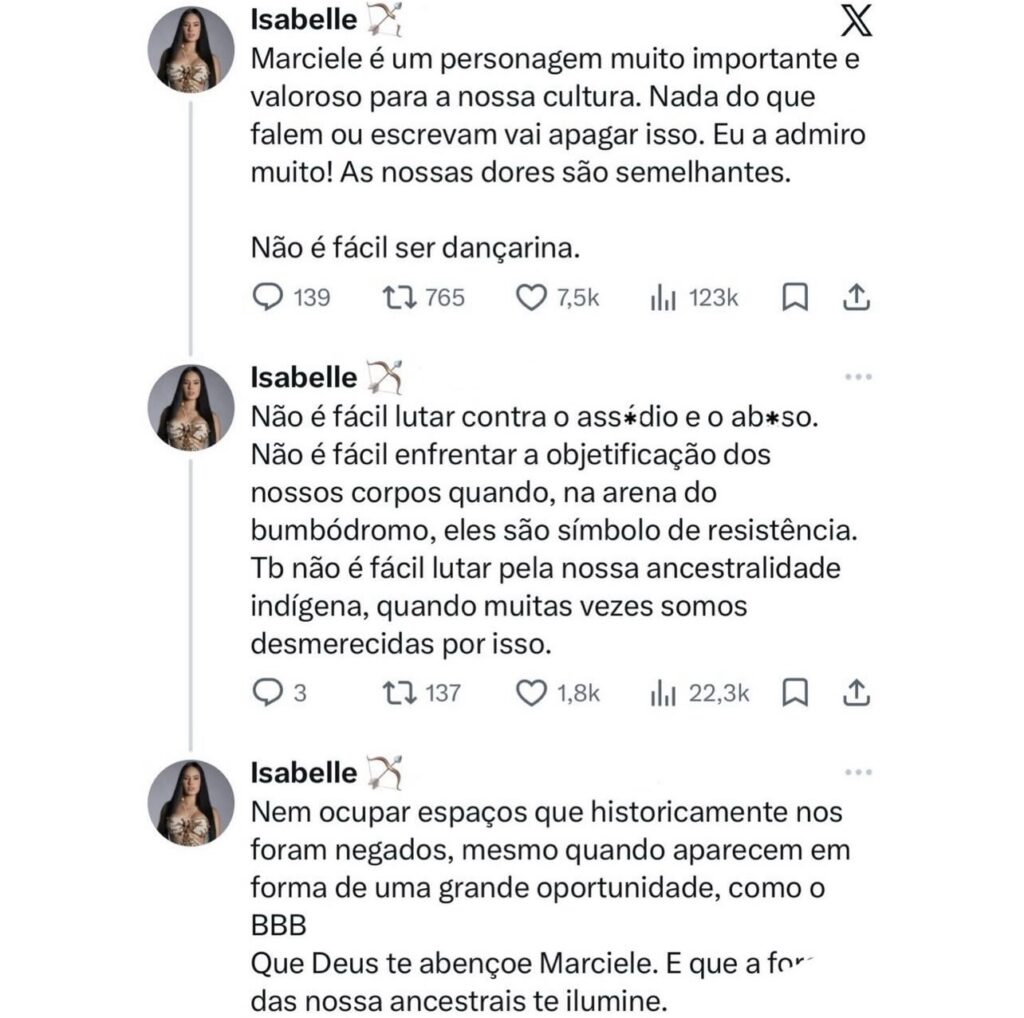Bookmark the first tweet about Marciele
The height and width of the screenshot is (1018, 1024).
point(794,297)
